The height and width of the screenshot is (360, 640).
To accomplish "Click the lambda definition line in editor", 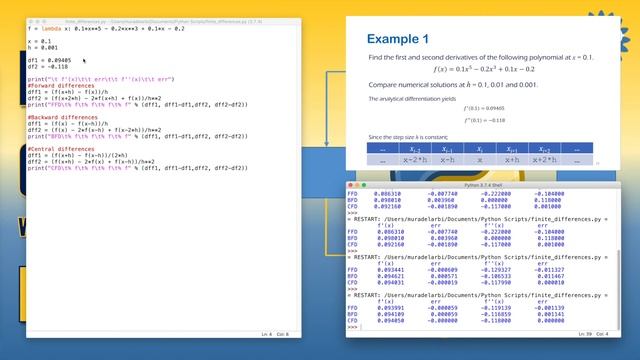I will click(106, 29).
